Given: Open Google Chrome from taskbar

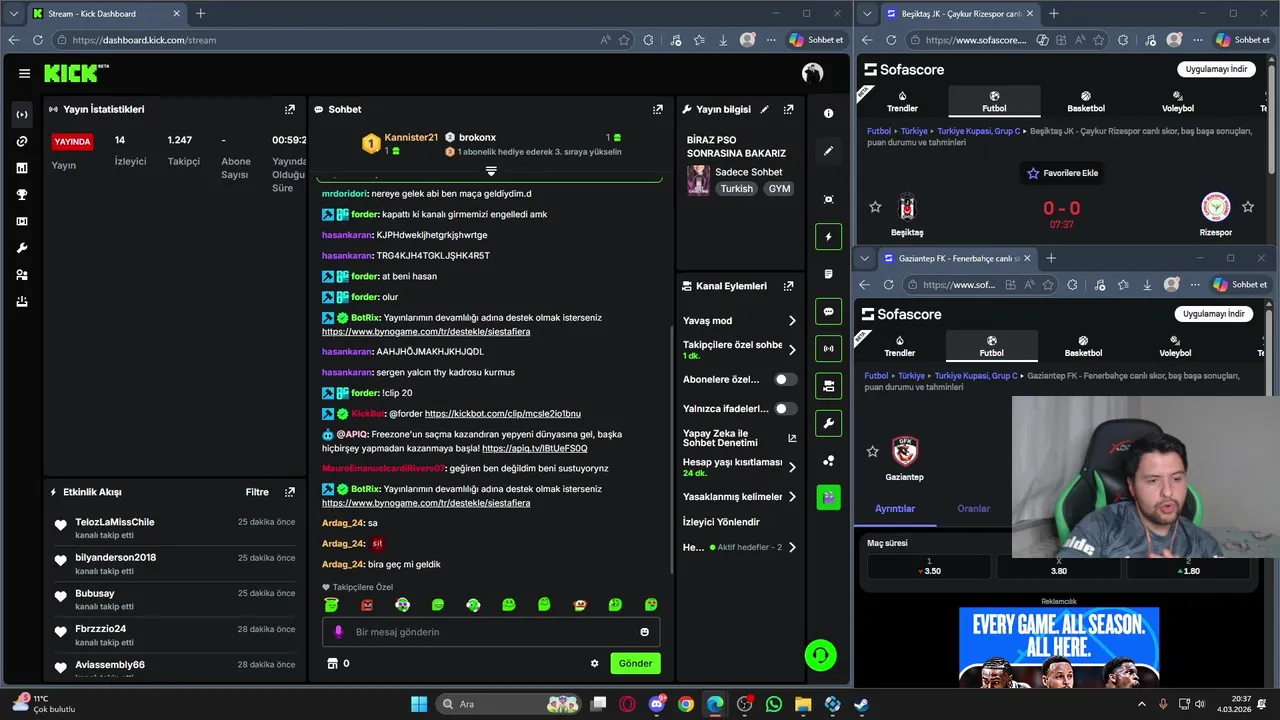Looking at the screenshot, I should coord(686,704).
